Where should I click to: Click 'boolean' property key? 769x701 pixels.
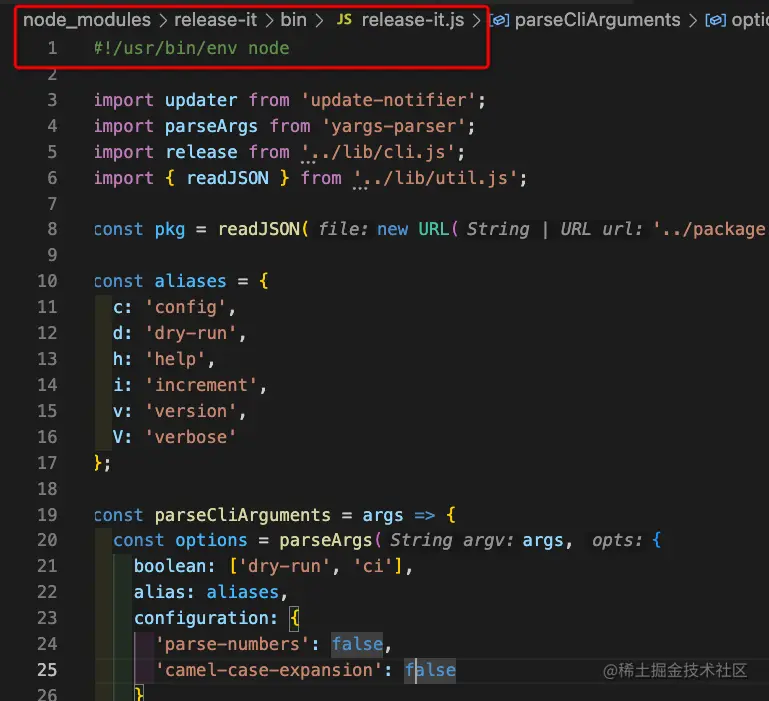[x=170, y=566]
